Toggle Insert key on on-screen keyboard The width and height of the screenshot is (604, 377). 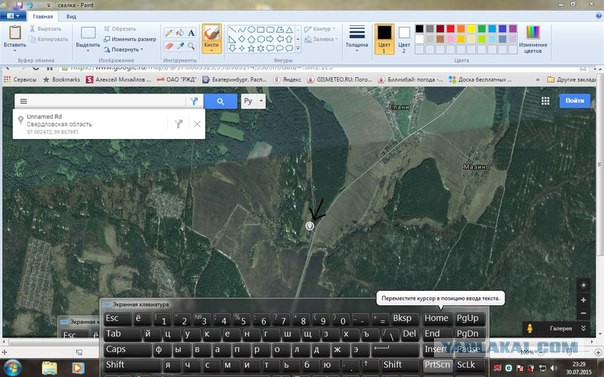(437, 349)
